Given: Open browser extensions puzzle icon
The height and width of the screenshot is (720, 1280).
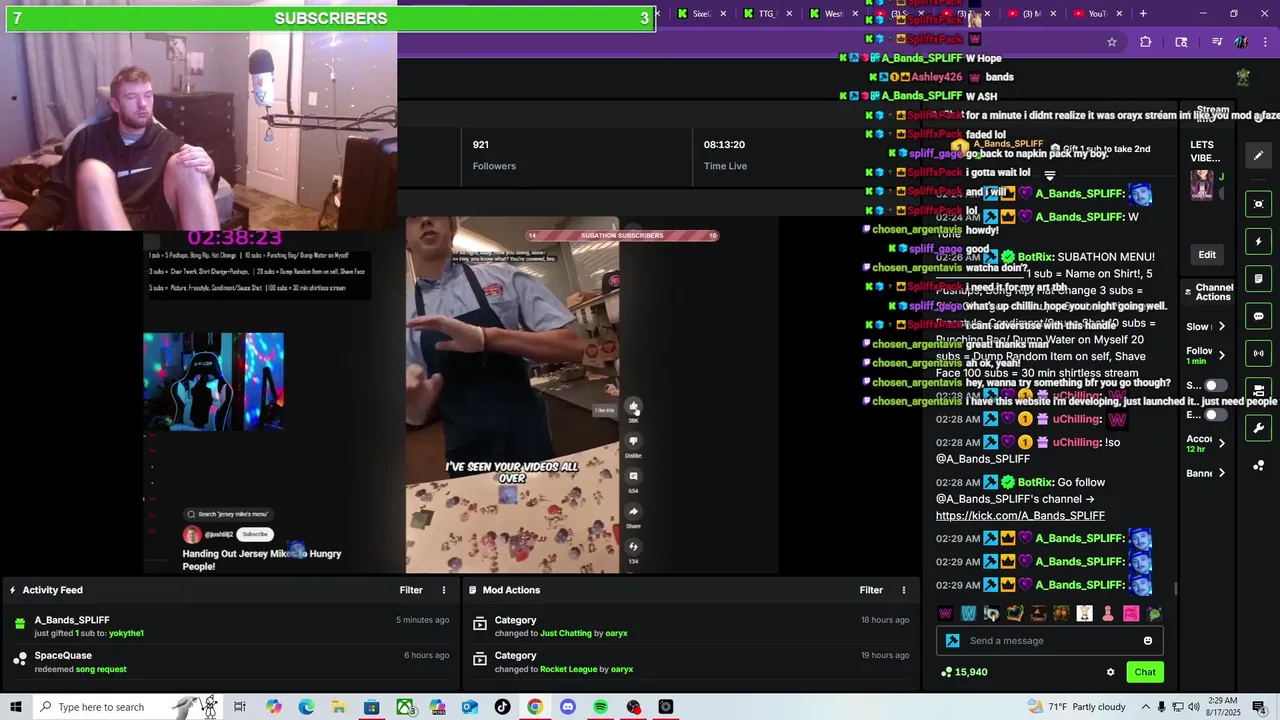Looking at the screenshot, I should [1146, 42].
